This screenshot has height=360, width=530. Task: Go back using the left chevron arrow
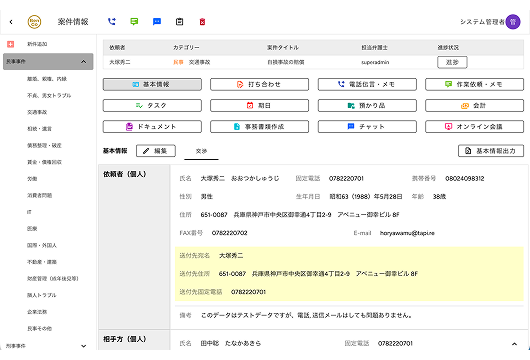pyautogui.click(x=11, y=22)
